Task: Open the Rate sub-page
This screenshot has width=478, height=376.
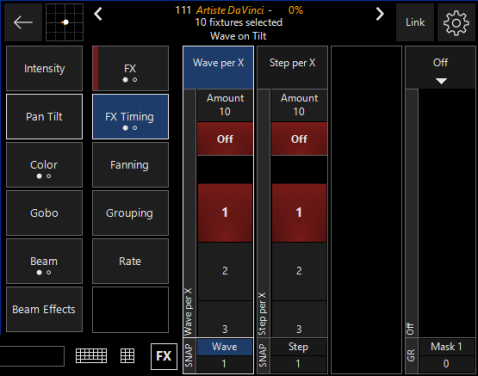Action: [x=130, y=261]
